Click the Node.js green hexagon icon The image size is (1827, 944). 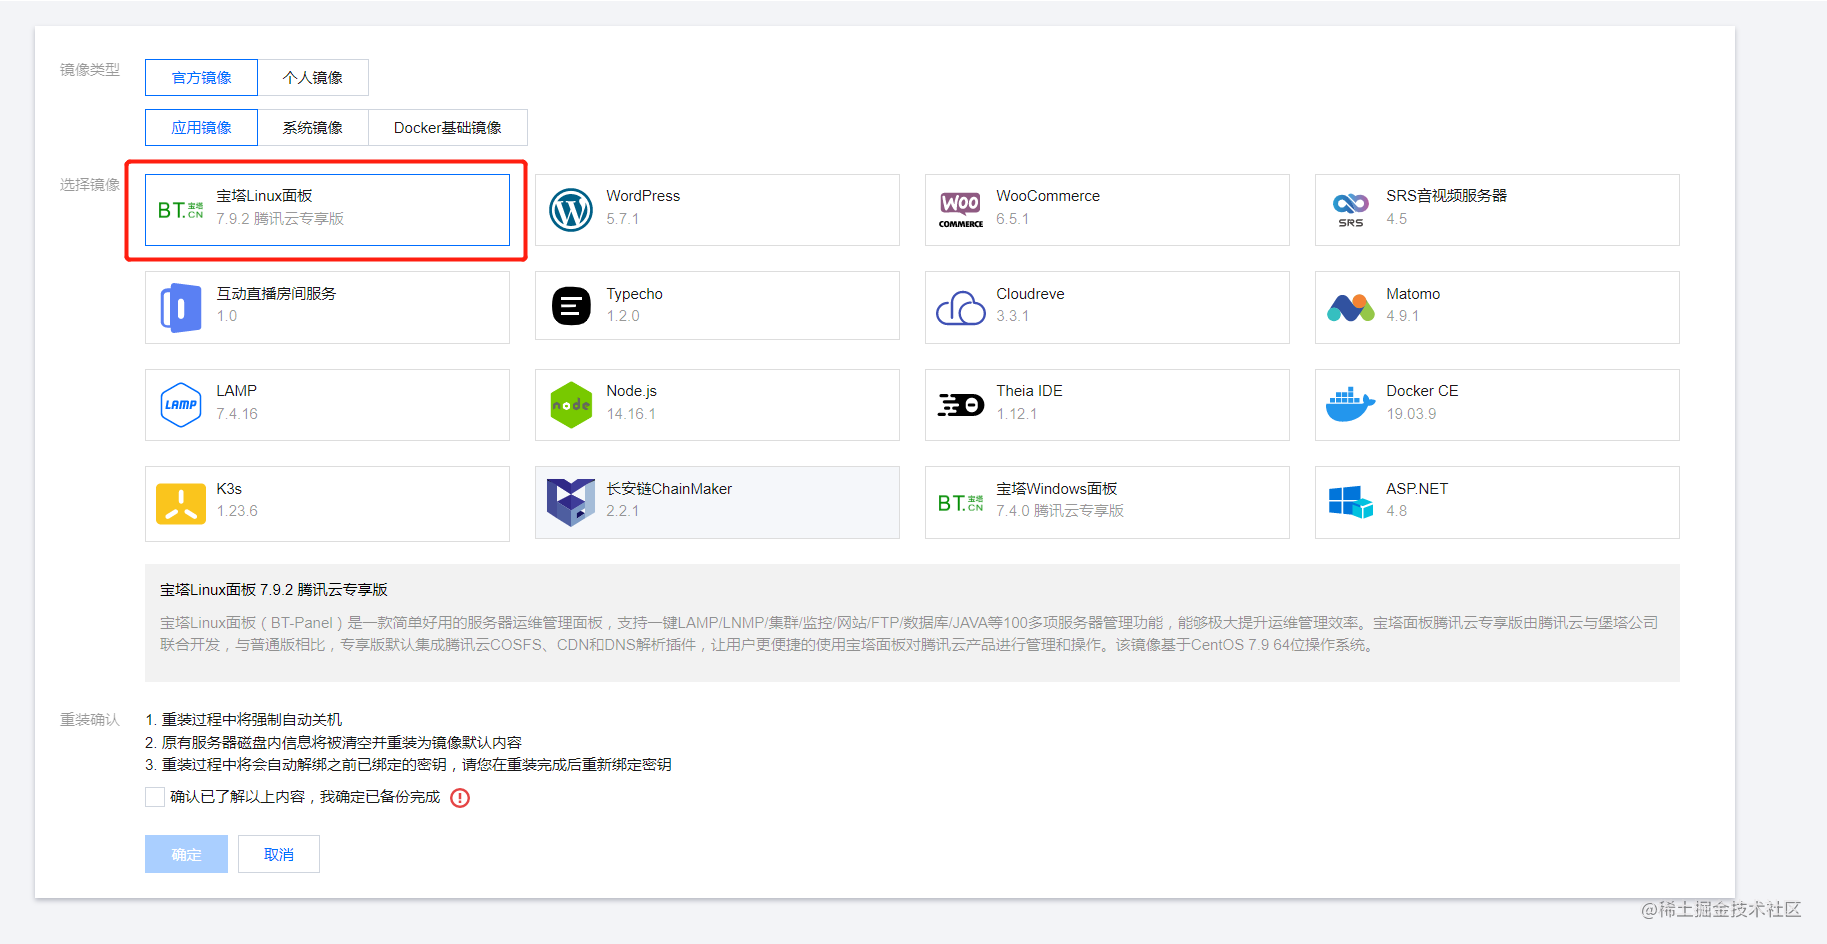point(571,405)
